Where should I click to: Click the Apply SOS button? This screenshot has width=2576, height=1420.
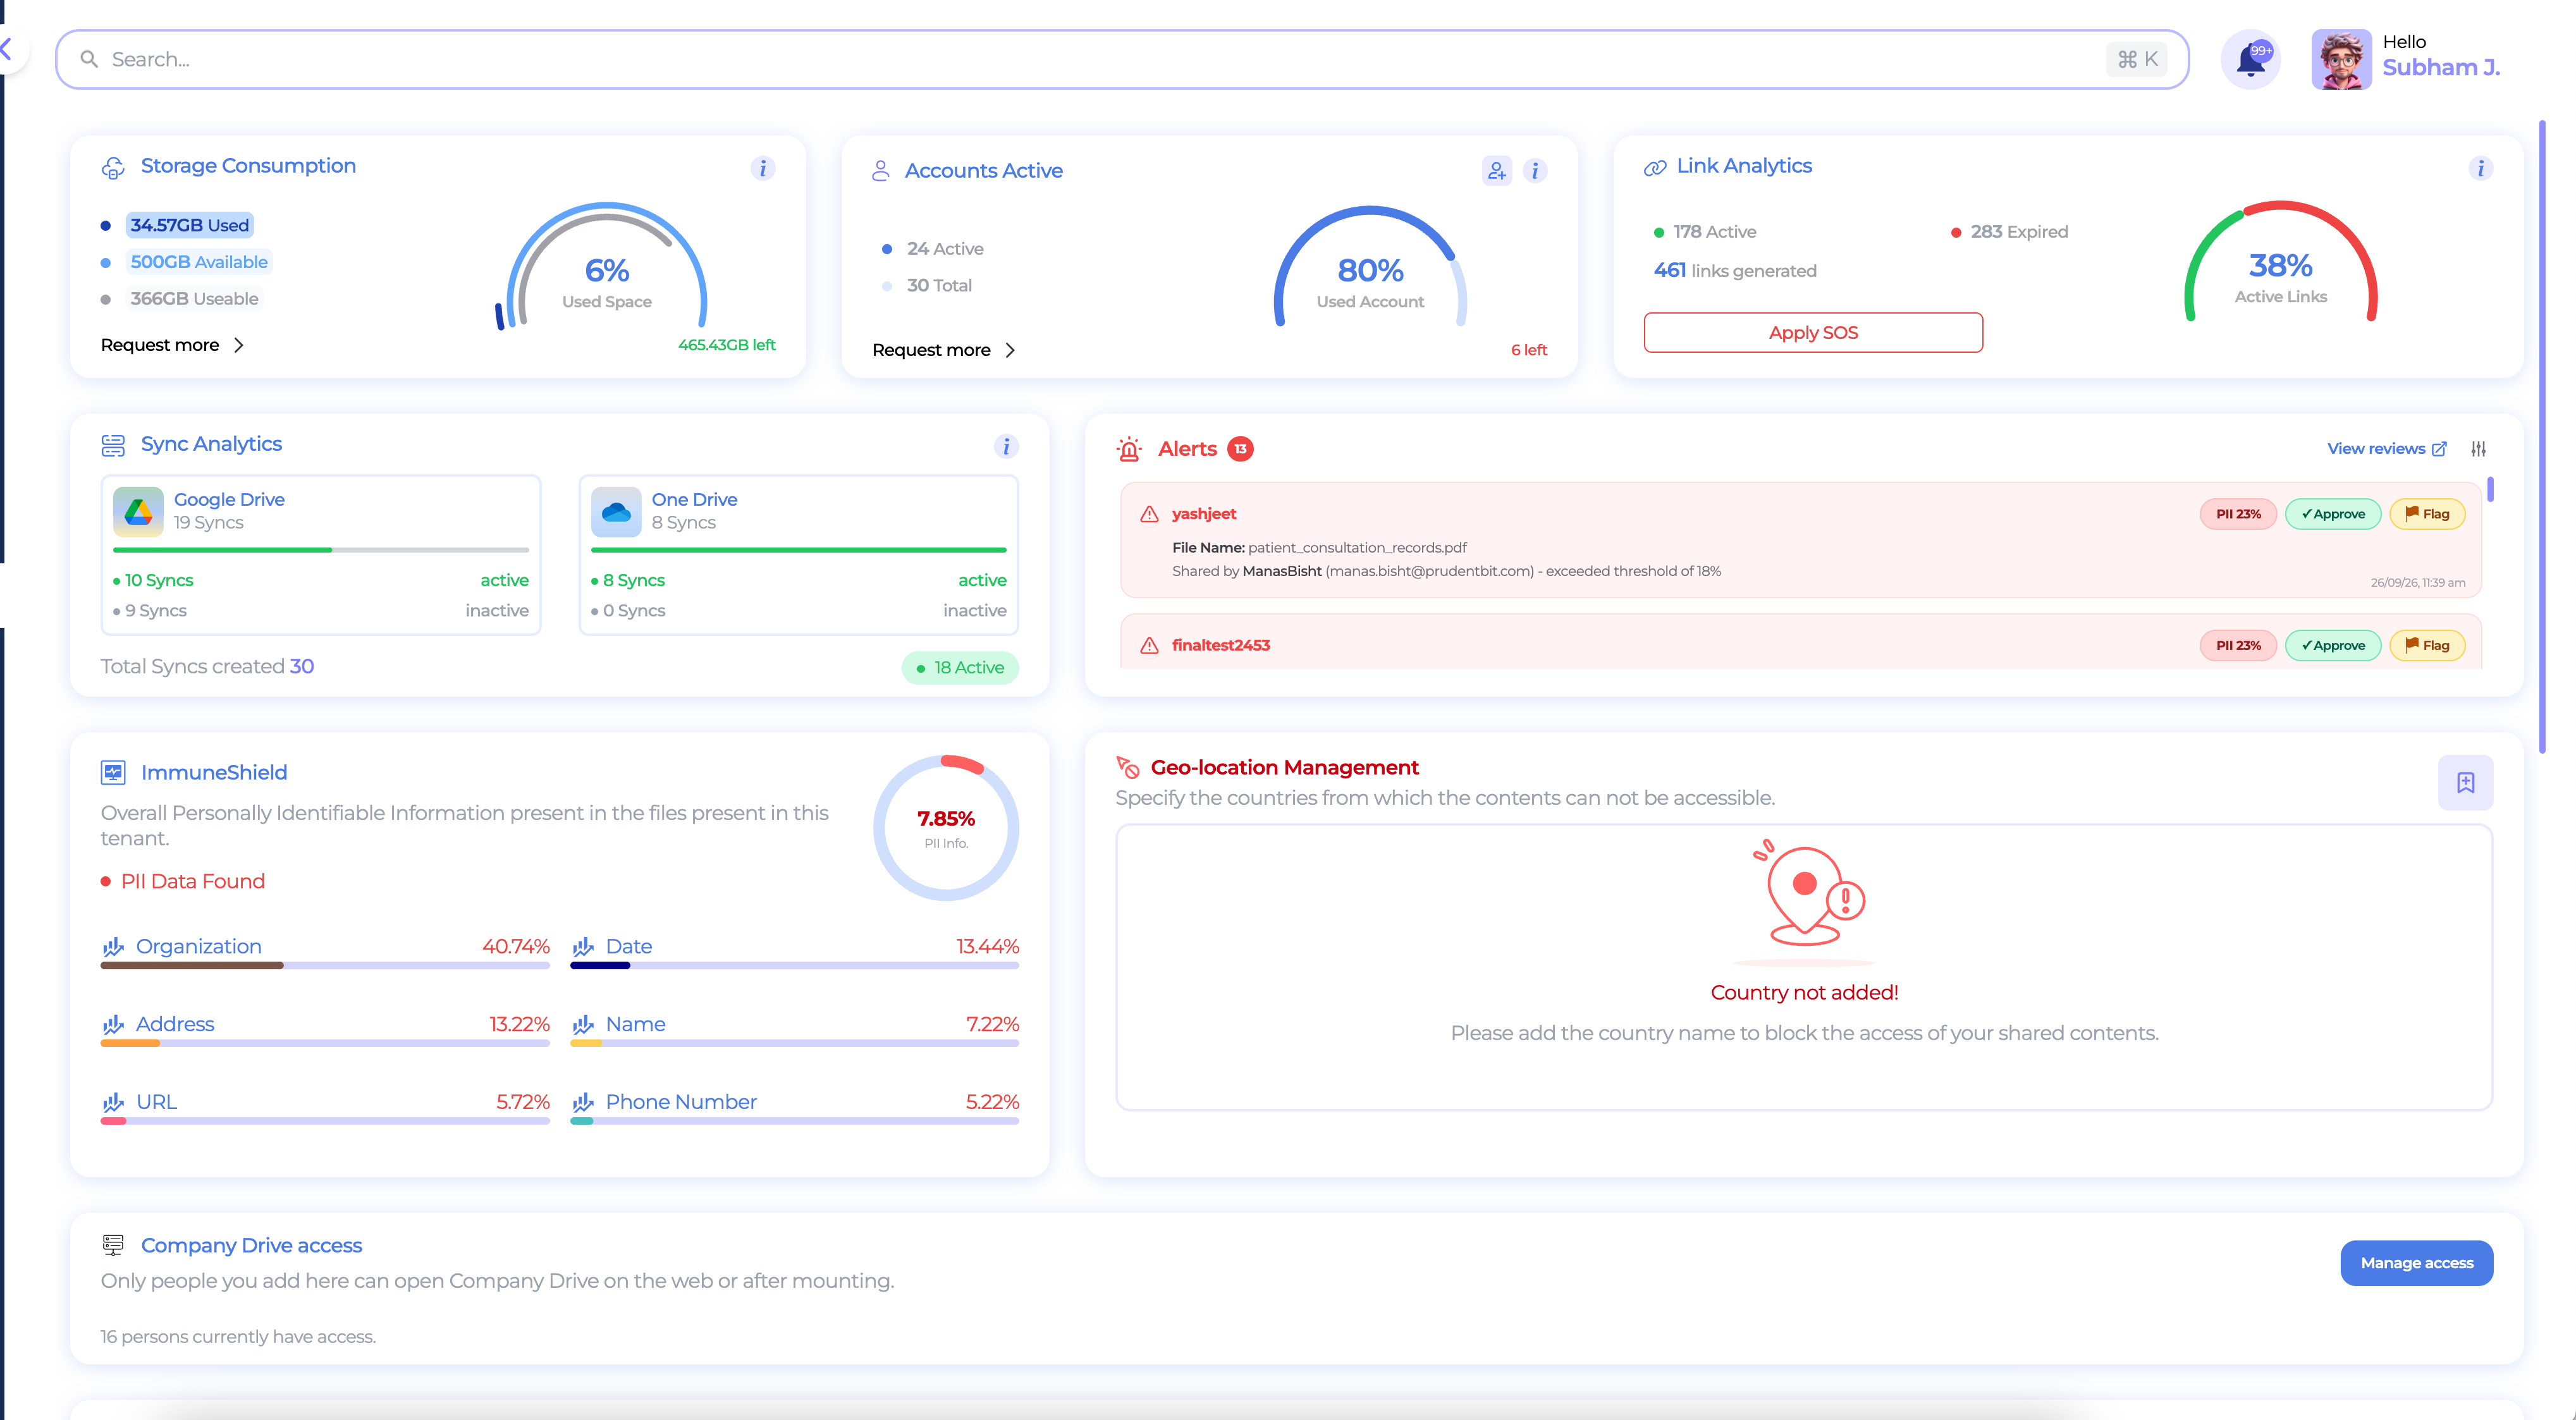click(x=1813, y=333)
